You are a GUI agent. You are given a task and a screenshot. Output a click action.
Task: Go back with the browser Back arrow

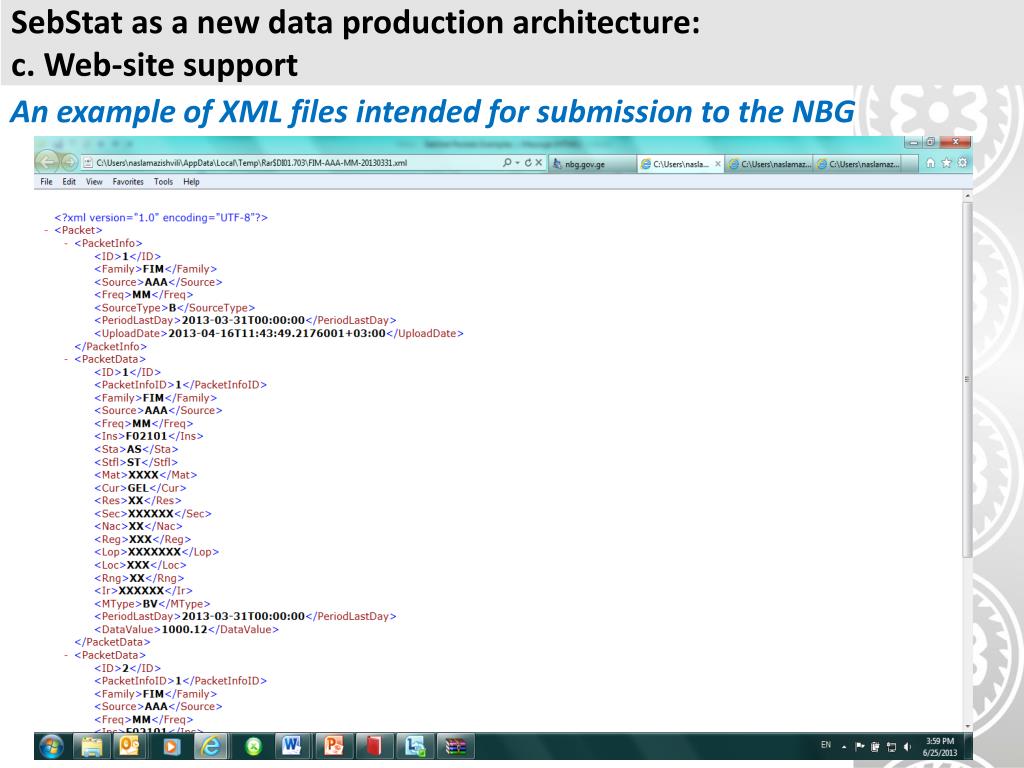(46, 161)
